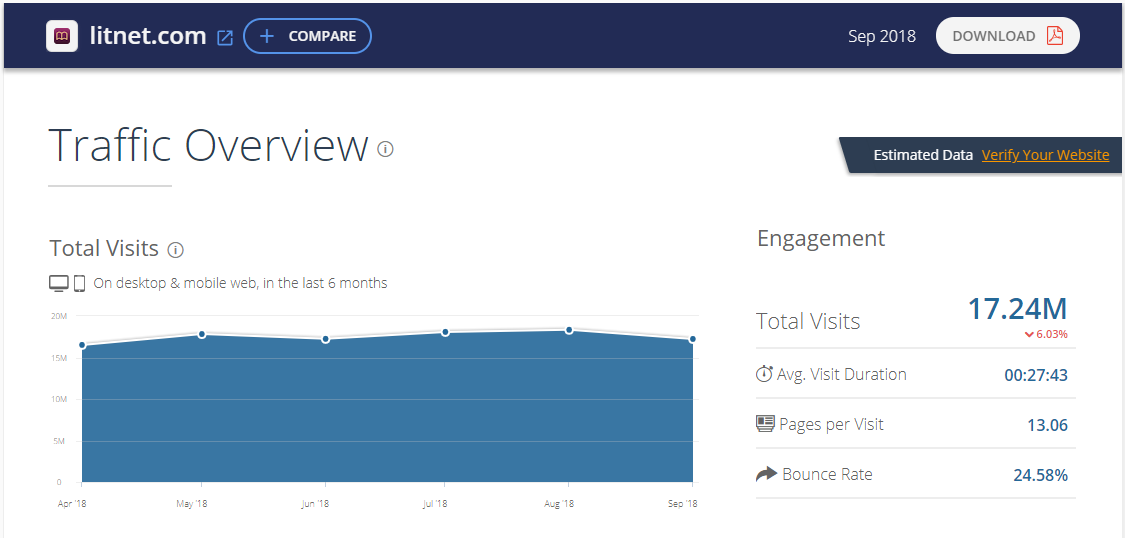Click the Avg. Visit Duration stopwatch icon

point(764,374)
